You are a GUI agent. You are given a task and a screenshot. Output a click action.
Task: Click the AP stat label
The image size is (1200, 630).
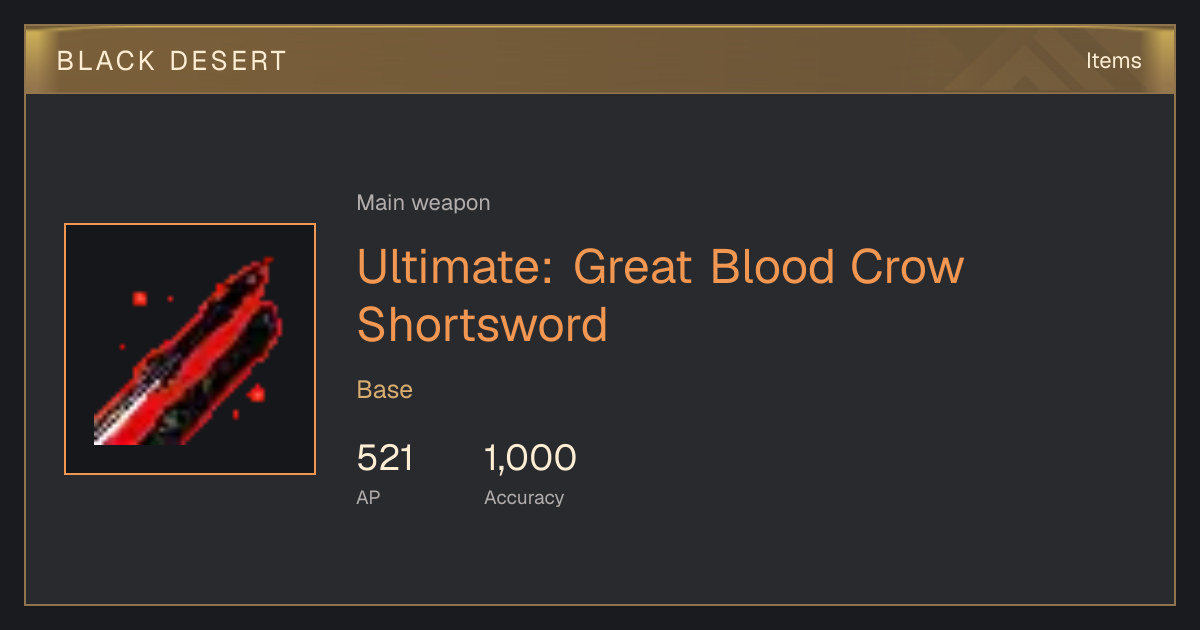pos(368,497)
